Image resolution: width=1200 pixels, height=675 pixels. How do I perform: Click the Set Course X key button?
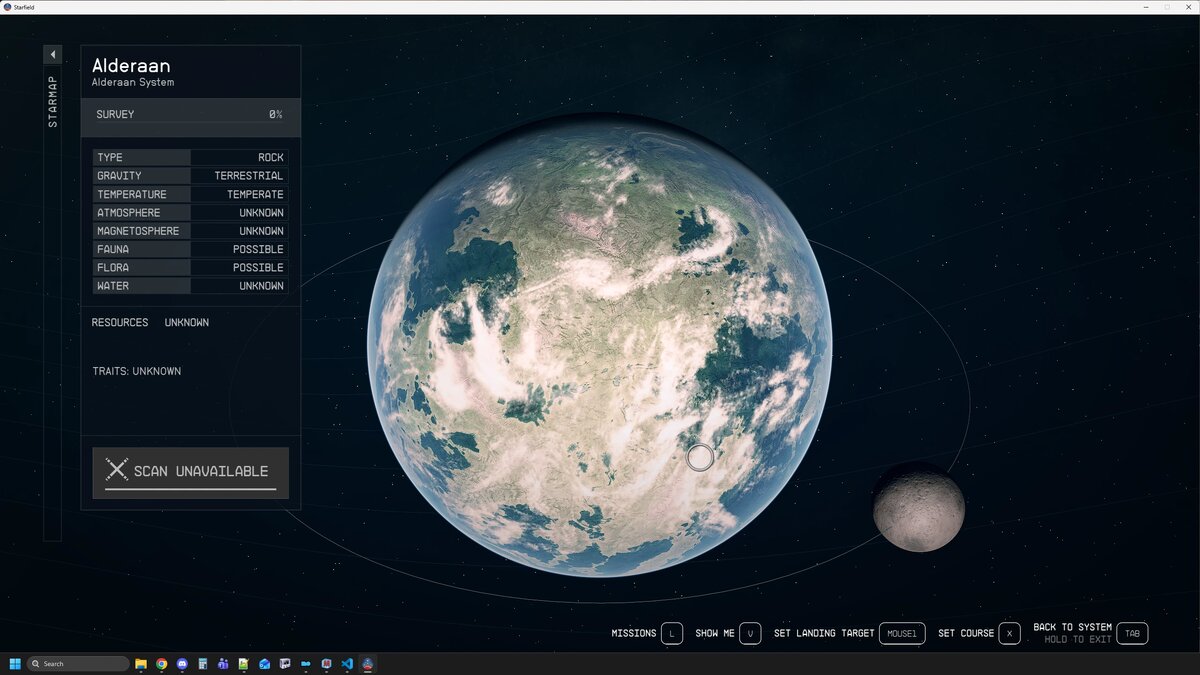coord(1009,633)
